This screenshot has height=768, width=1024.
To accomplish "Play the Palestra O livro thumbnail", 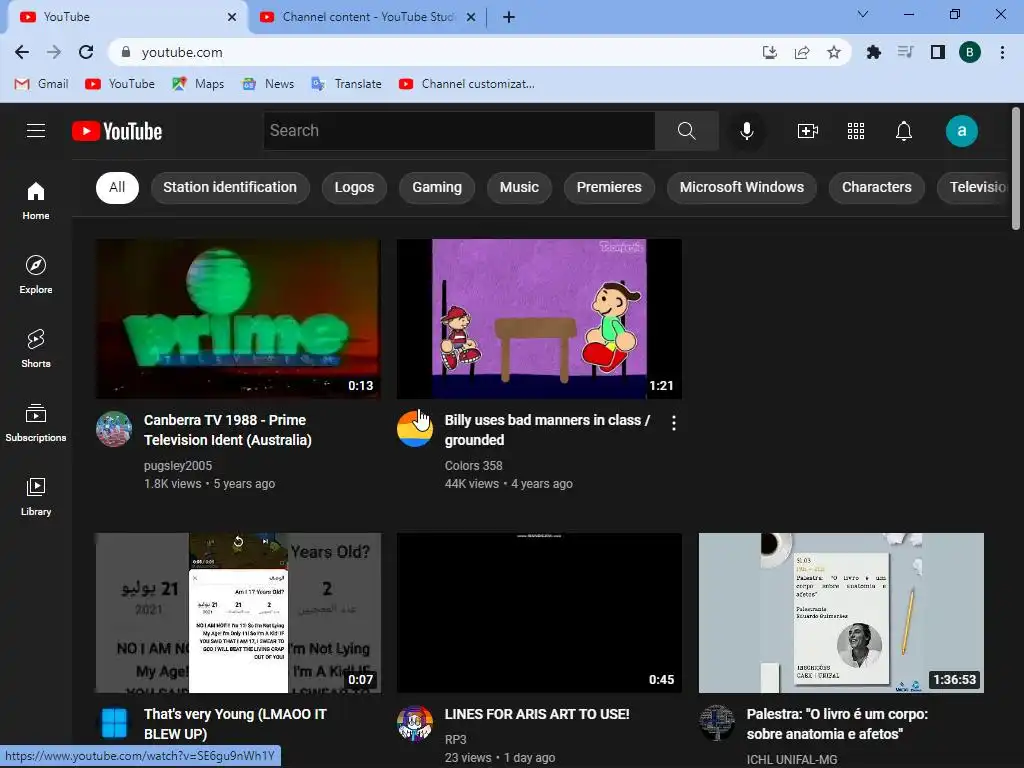I will coord(841,613).
